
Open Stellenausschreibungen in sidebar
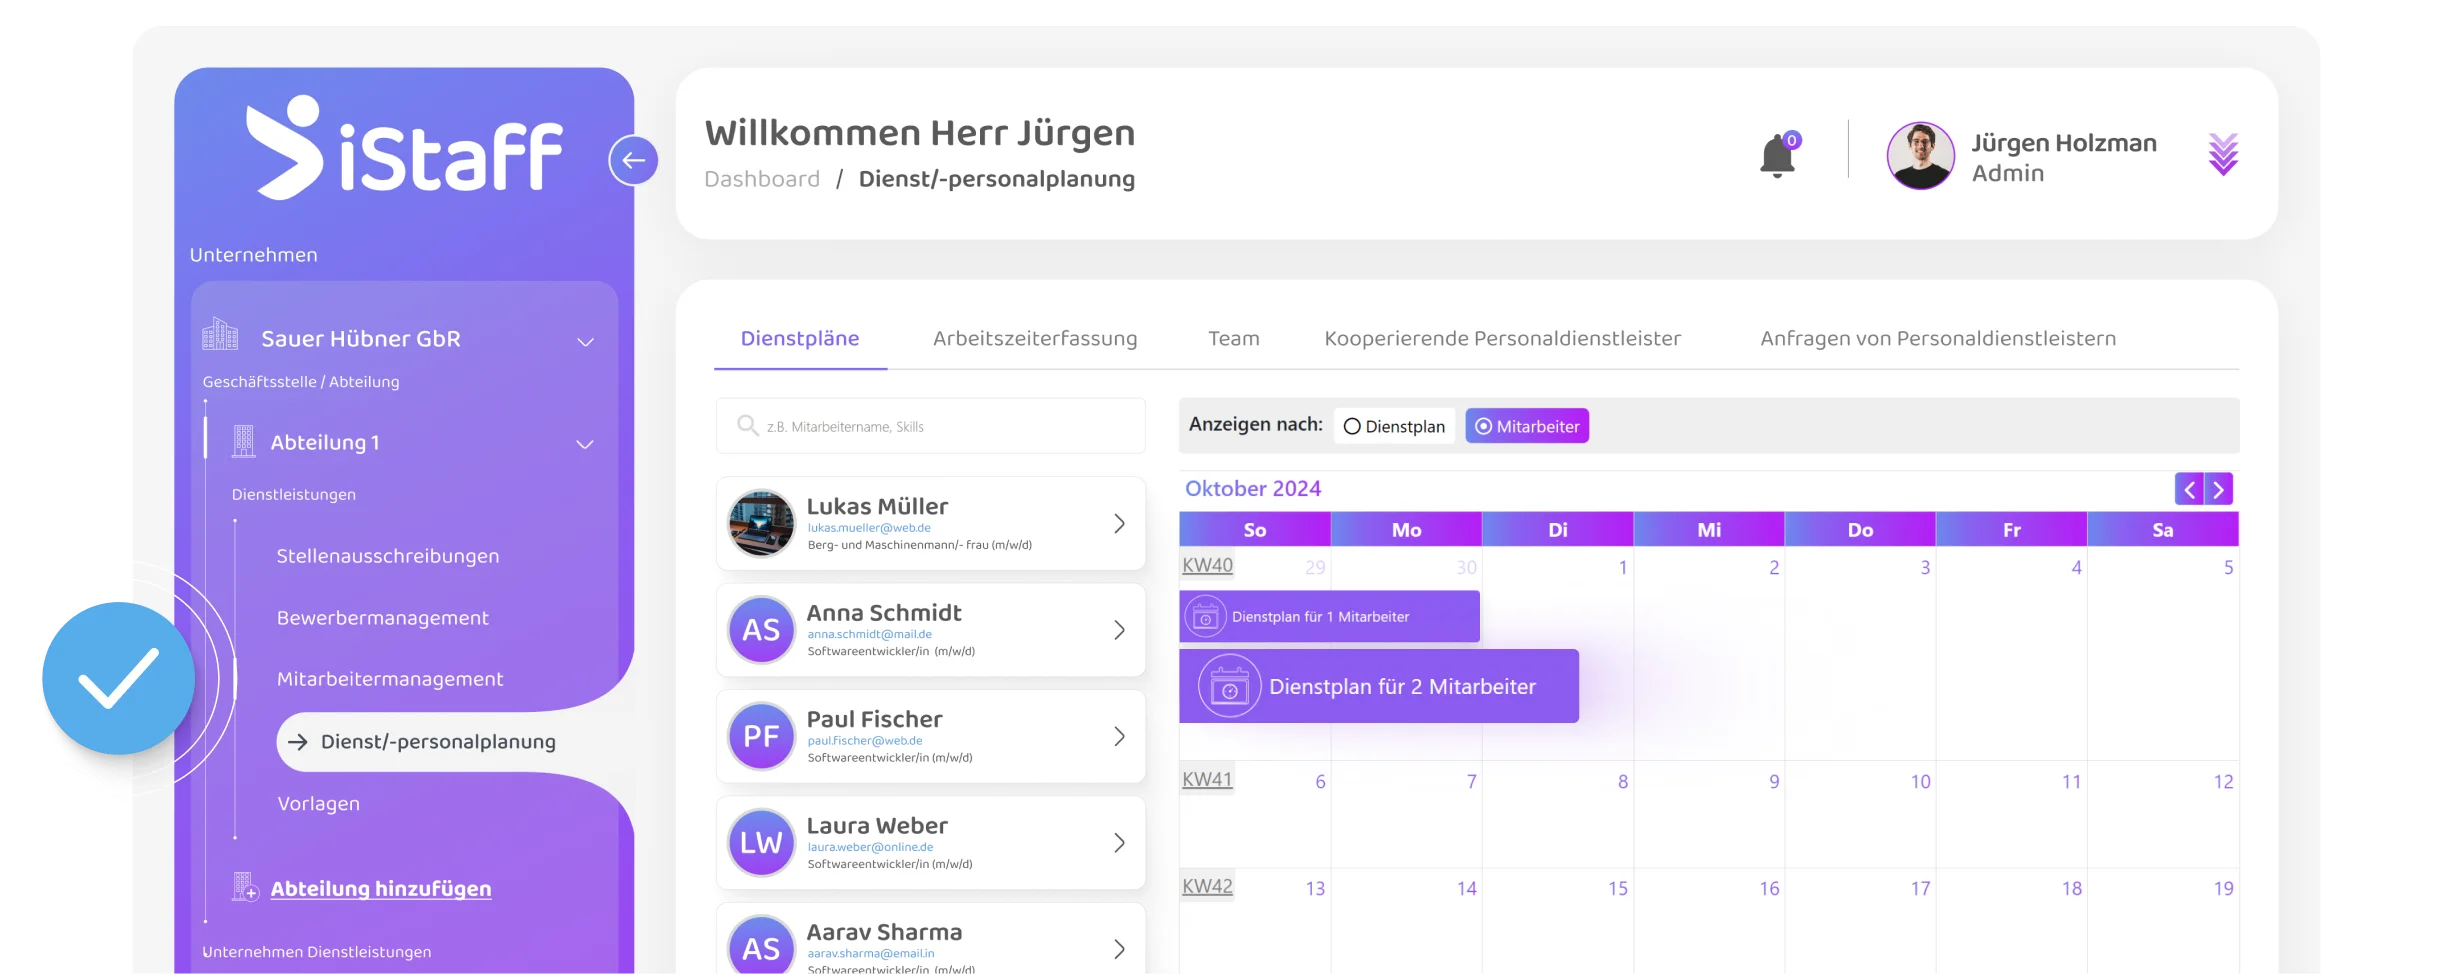388,556
